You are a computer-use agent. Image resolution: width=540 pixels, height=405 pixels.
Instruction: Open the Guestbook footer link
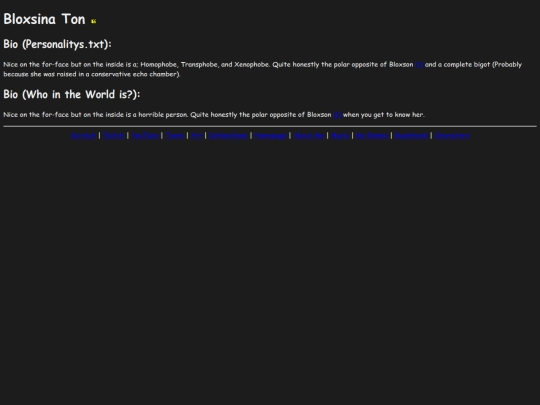[x=411, y=136]
